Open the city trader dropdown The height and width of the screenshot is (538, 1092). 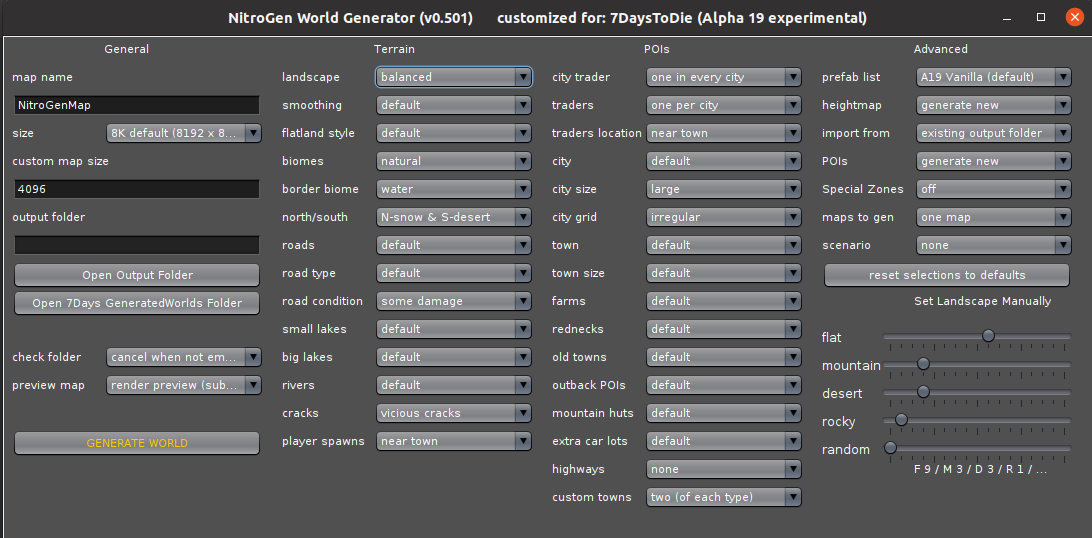point(724,77)
